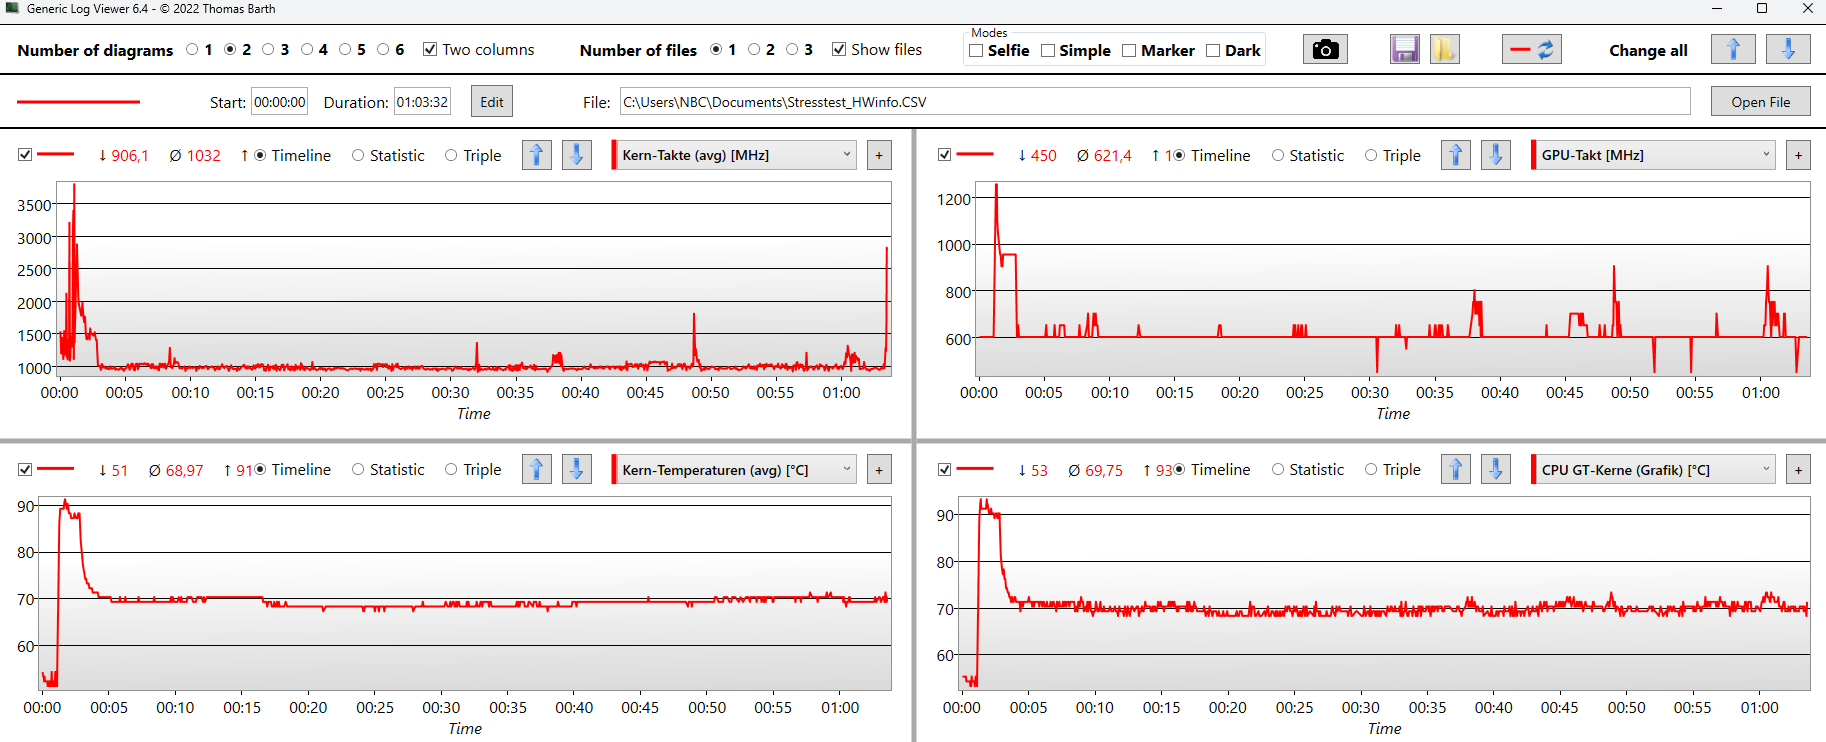1826x742 pixels.
Task: Click the file path text field
Action: (1154, 102)
